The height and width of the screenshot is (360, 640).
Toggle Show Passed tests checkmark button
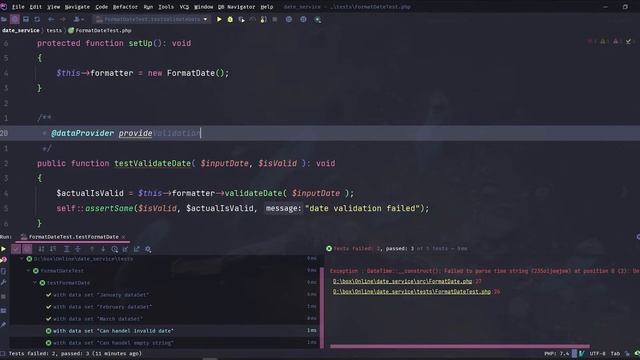[16, 249]
